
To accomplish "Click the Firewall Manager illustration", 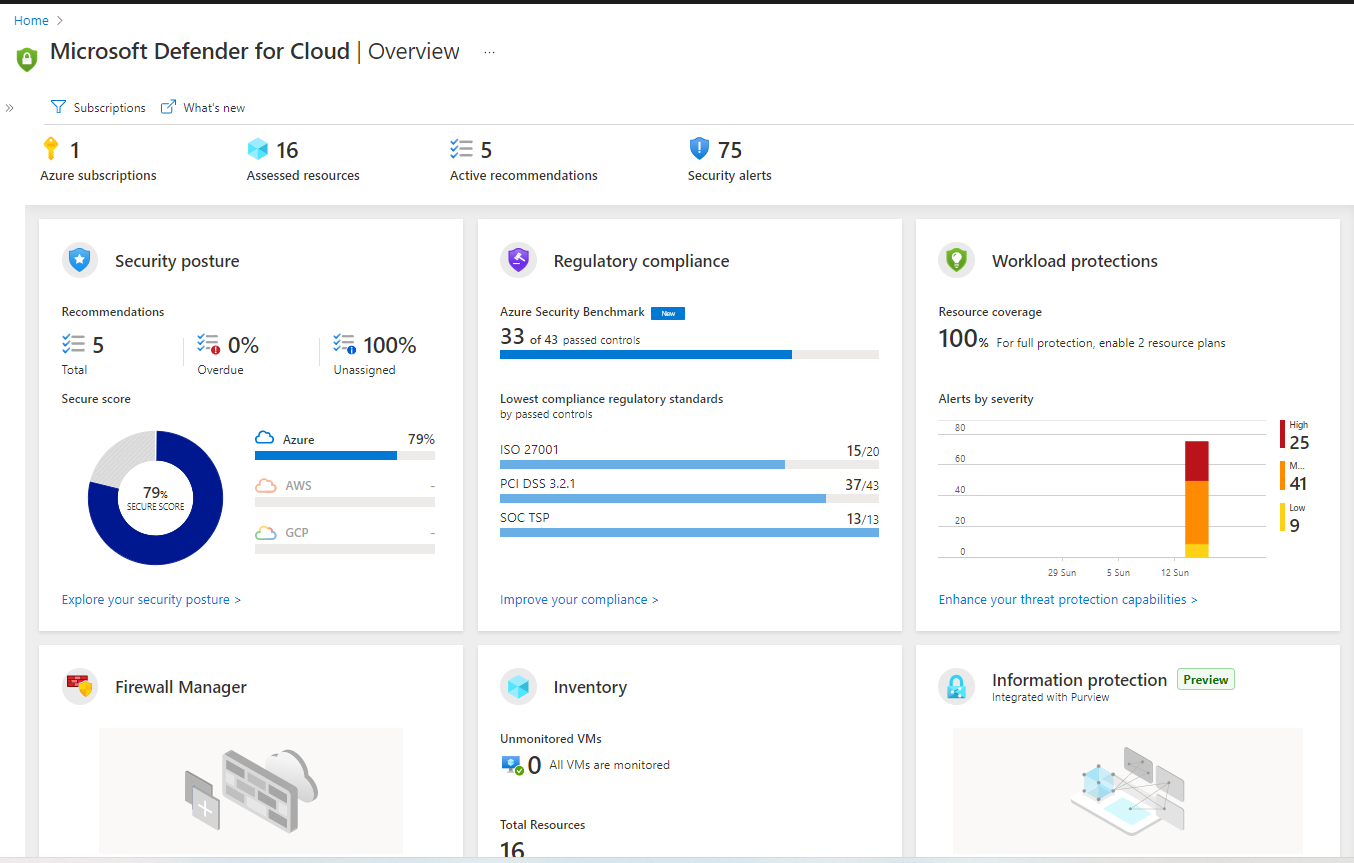I will 251,790.
